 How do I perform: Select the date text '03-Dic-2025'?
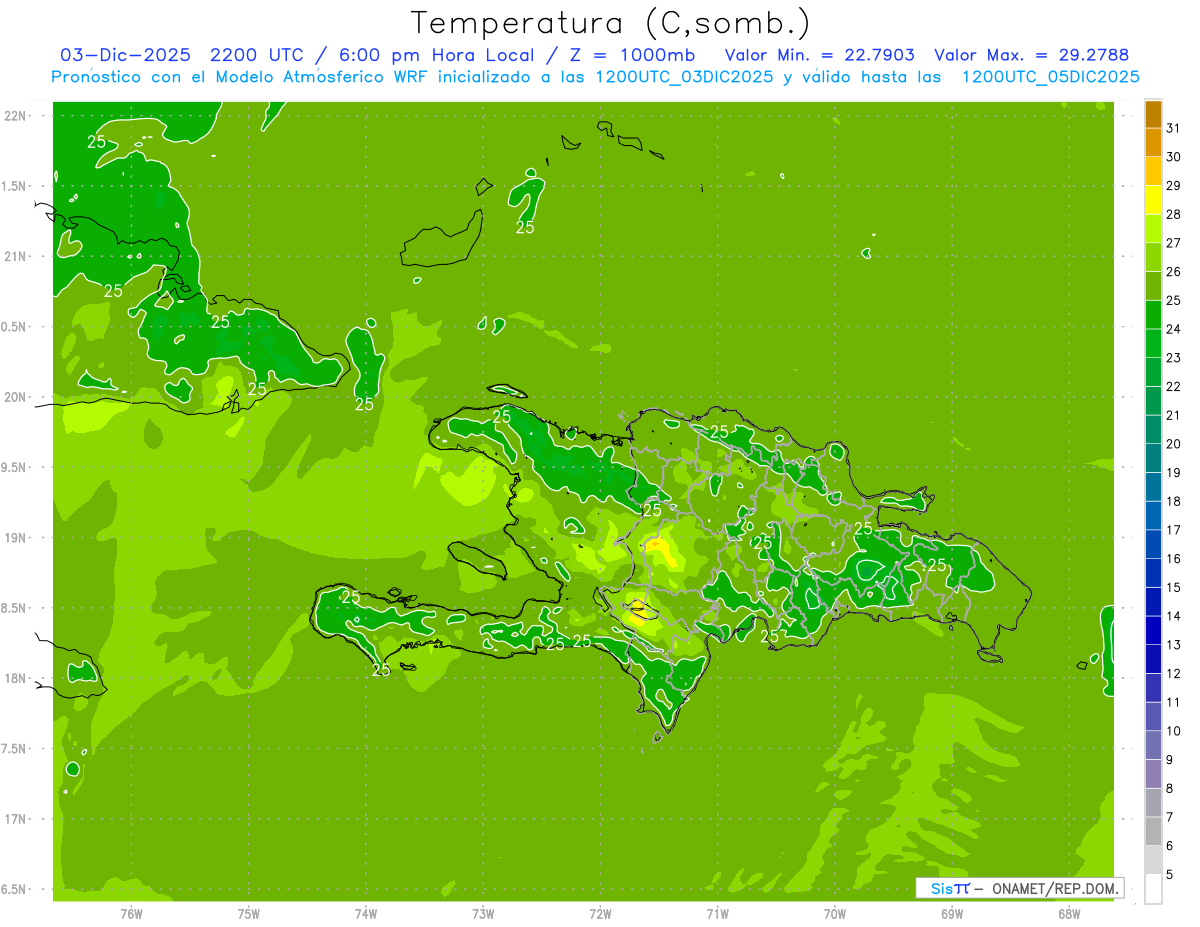[x=126, y=56]
